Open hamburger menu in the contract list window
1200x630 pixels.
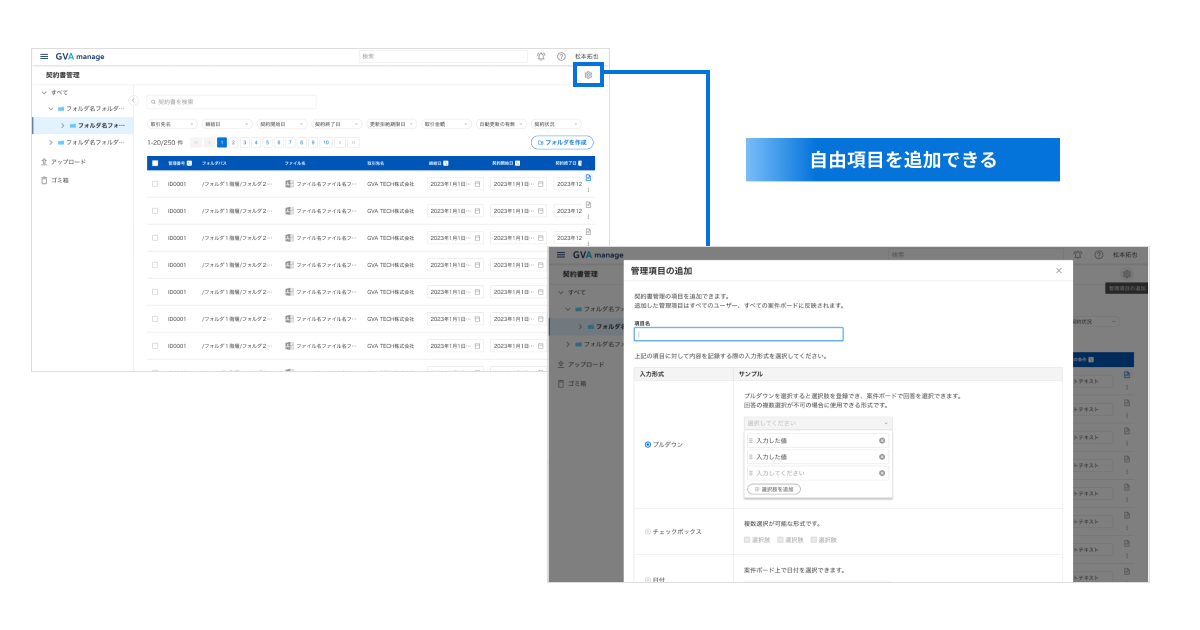click(44, 56)
